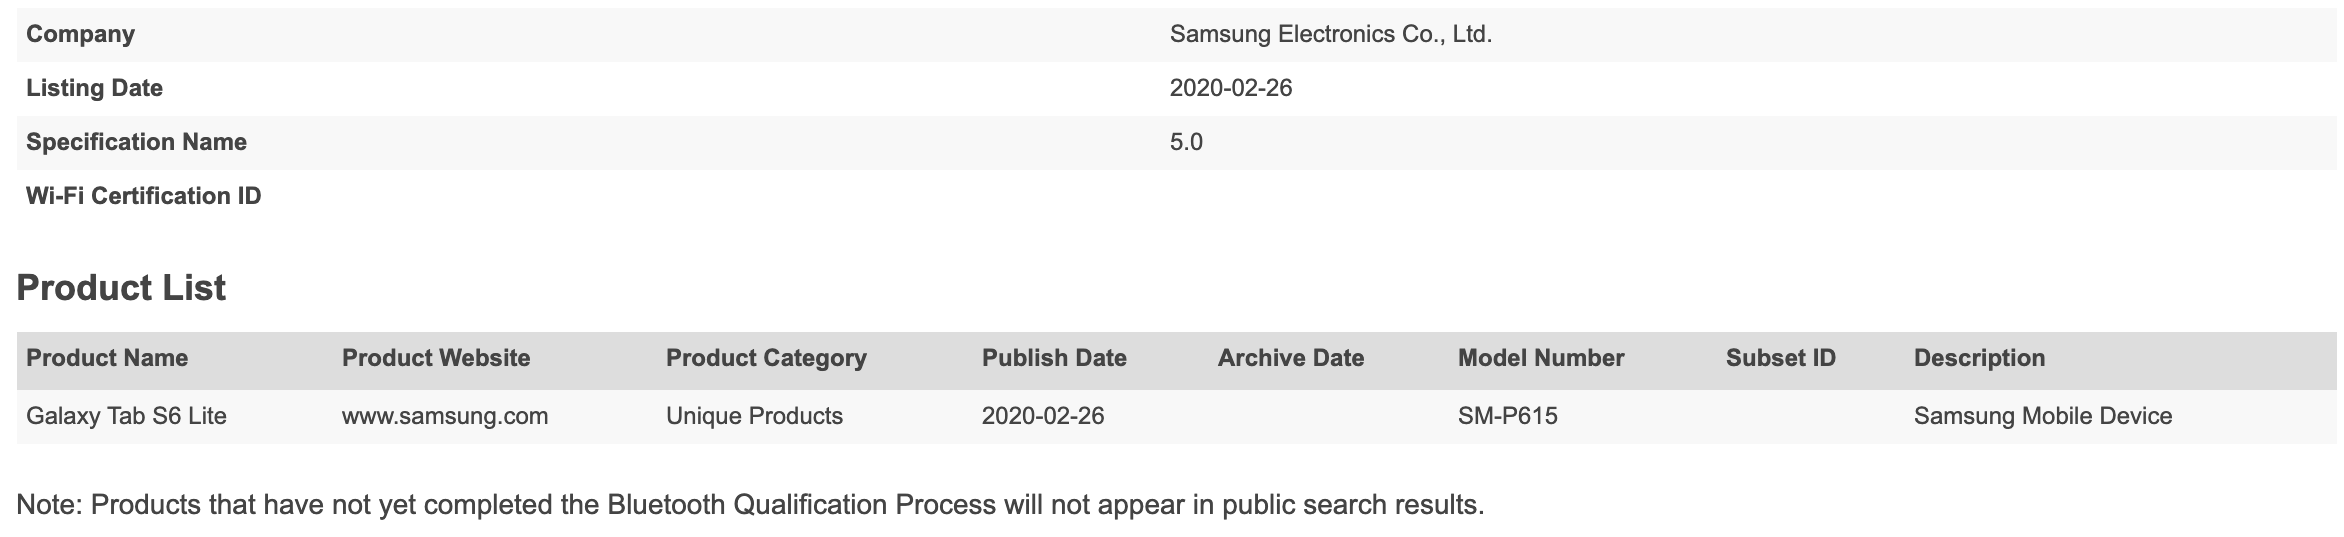This screenshot has width=2344, height=537.
Task: Click the Wi-Fi Certification ID label
Action: coord(143,196)
